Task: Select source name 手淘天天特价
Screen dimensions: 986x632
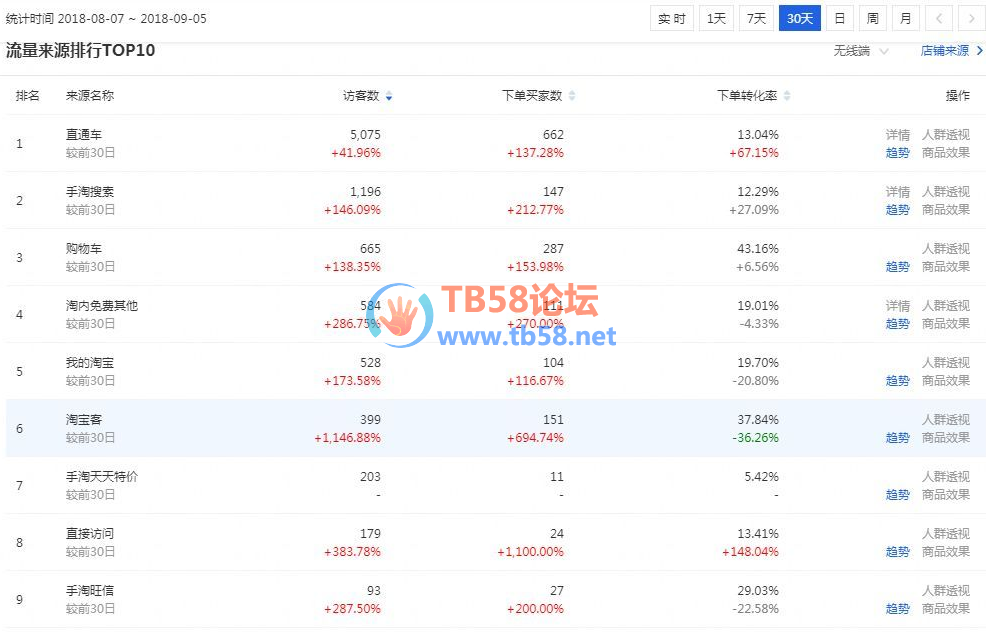Action: [x=102, y=477]
